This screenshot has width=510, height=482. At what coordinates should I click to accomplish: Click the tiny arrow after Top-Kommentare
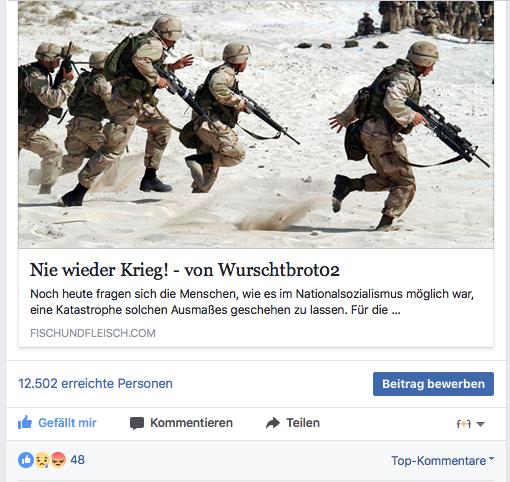(491, 459)
